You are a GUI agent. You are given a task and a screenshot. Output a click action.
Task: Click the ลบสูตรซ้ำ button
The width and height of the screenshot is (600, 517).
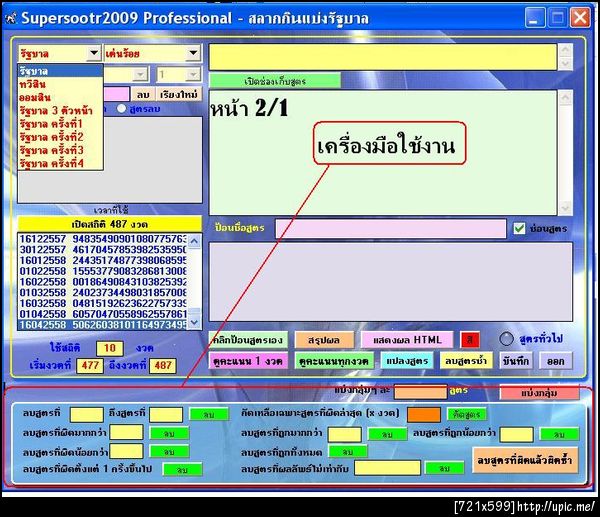tap(466, 361)
